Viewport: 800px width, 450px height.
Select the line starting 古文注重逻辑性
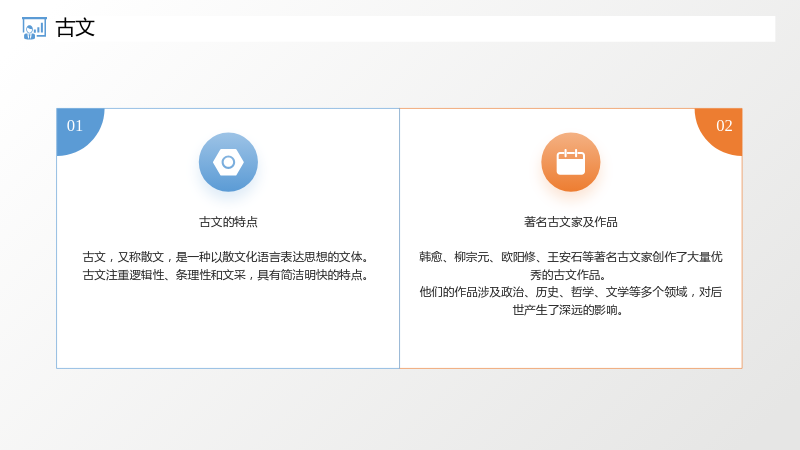pyautogui.click(x=226, y=275)
